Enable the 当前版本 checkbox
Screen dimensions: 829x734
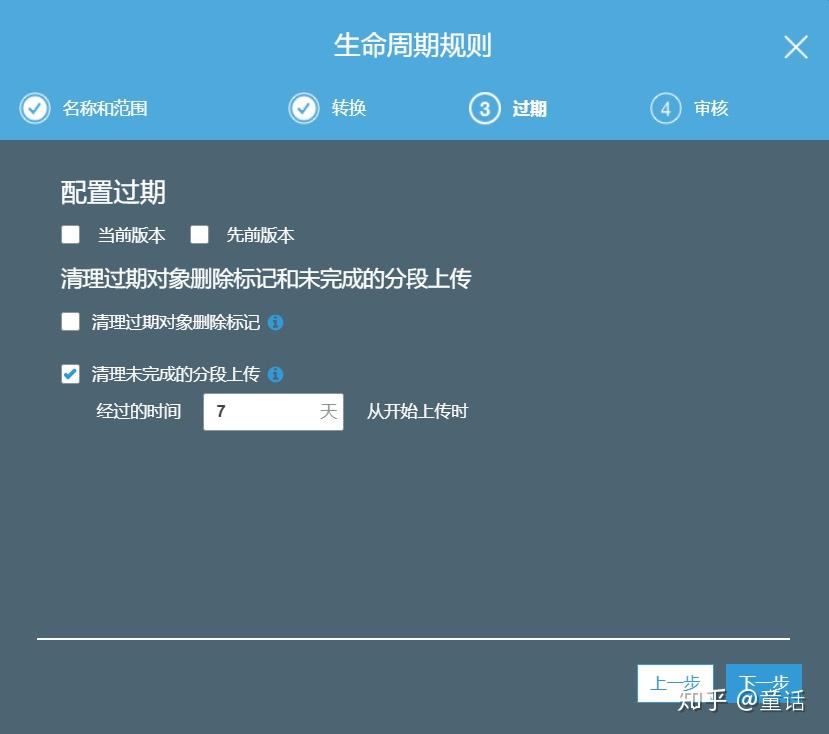70,234
